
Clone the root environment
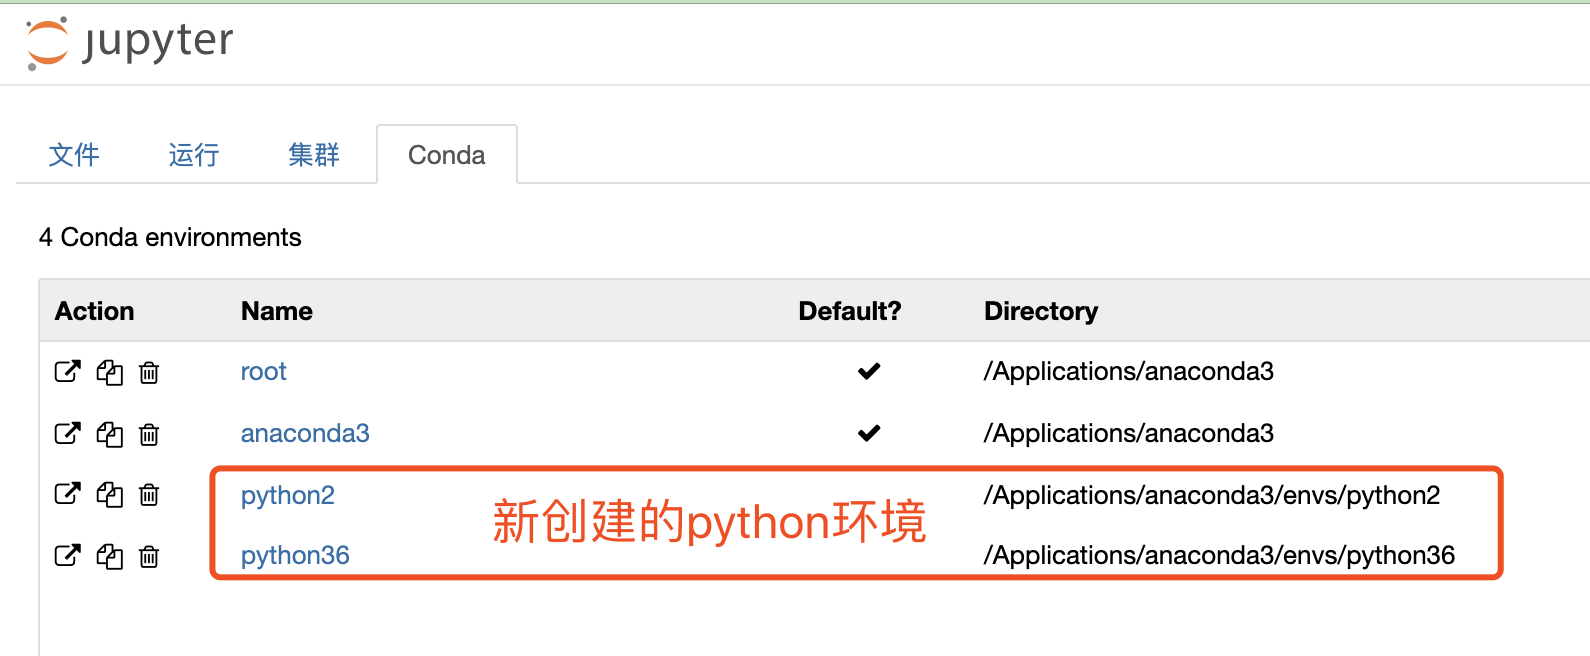109,372
